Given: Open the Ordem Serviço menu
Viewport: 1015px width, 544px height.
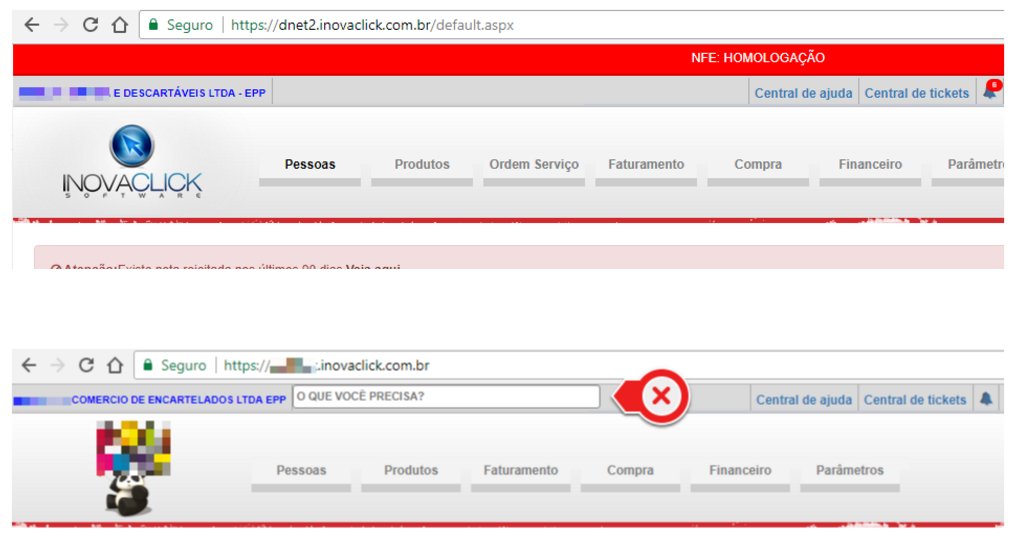Looking at the screenshot, I should click(533, 165).
